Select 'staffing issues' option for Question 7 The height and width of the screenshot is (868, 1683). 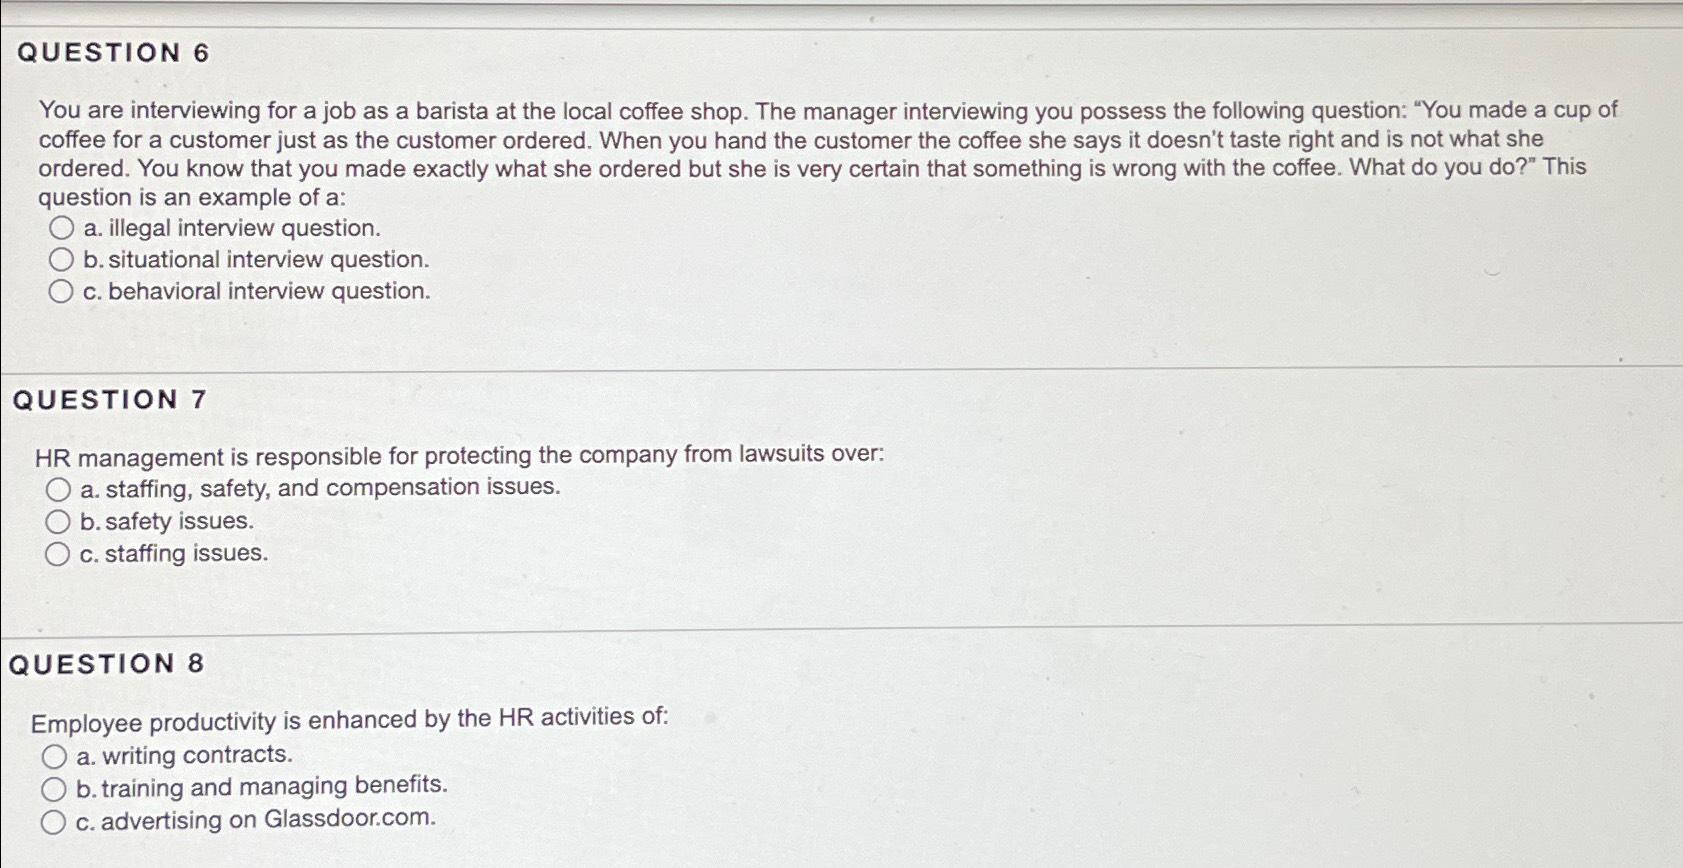56,553
